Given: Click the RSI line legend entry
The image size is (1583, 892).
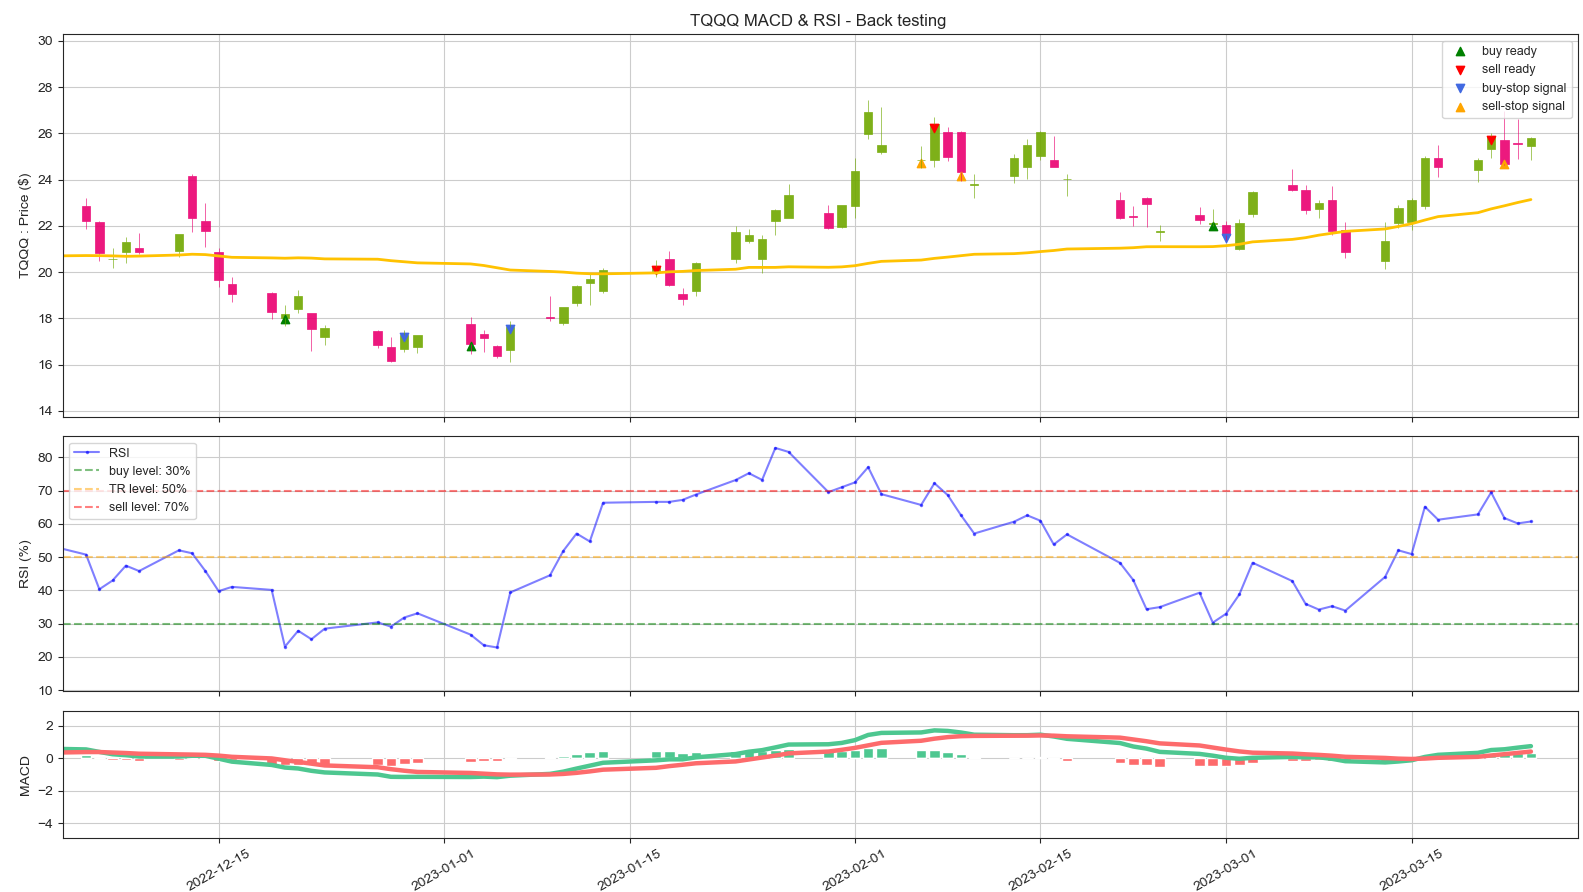Looking at the screenshot, I should (102, 453).
